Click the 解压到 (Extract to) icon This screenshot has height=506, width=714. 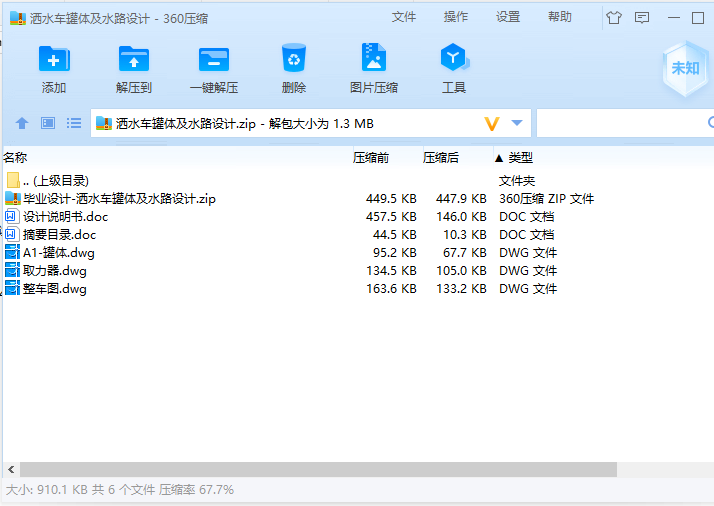point(133,59)
